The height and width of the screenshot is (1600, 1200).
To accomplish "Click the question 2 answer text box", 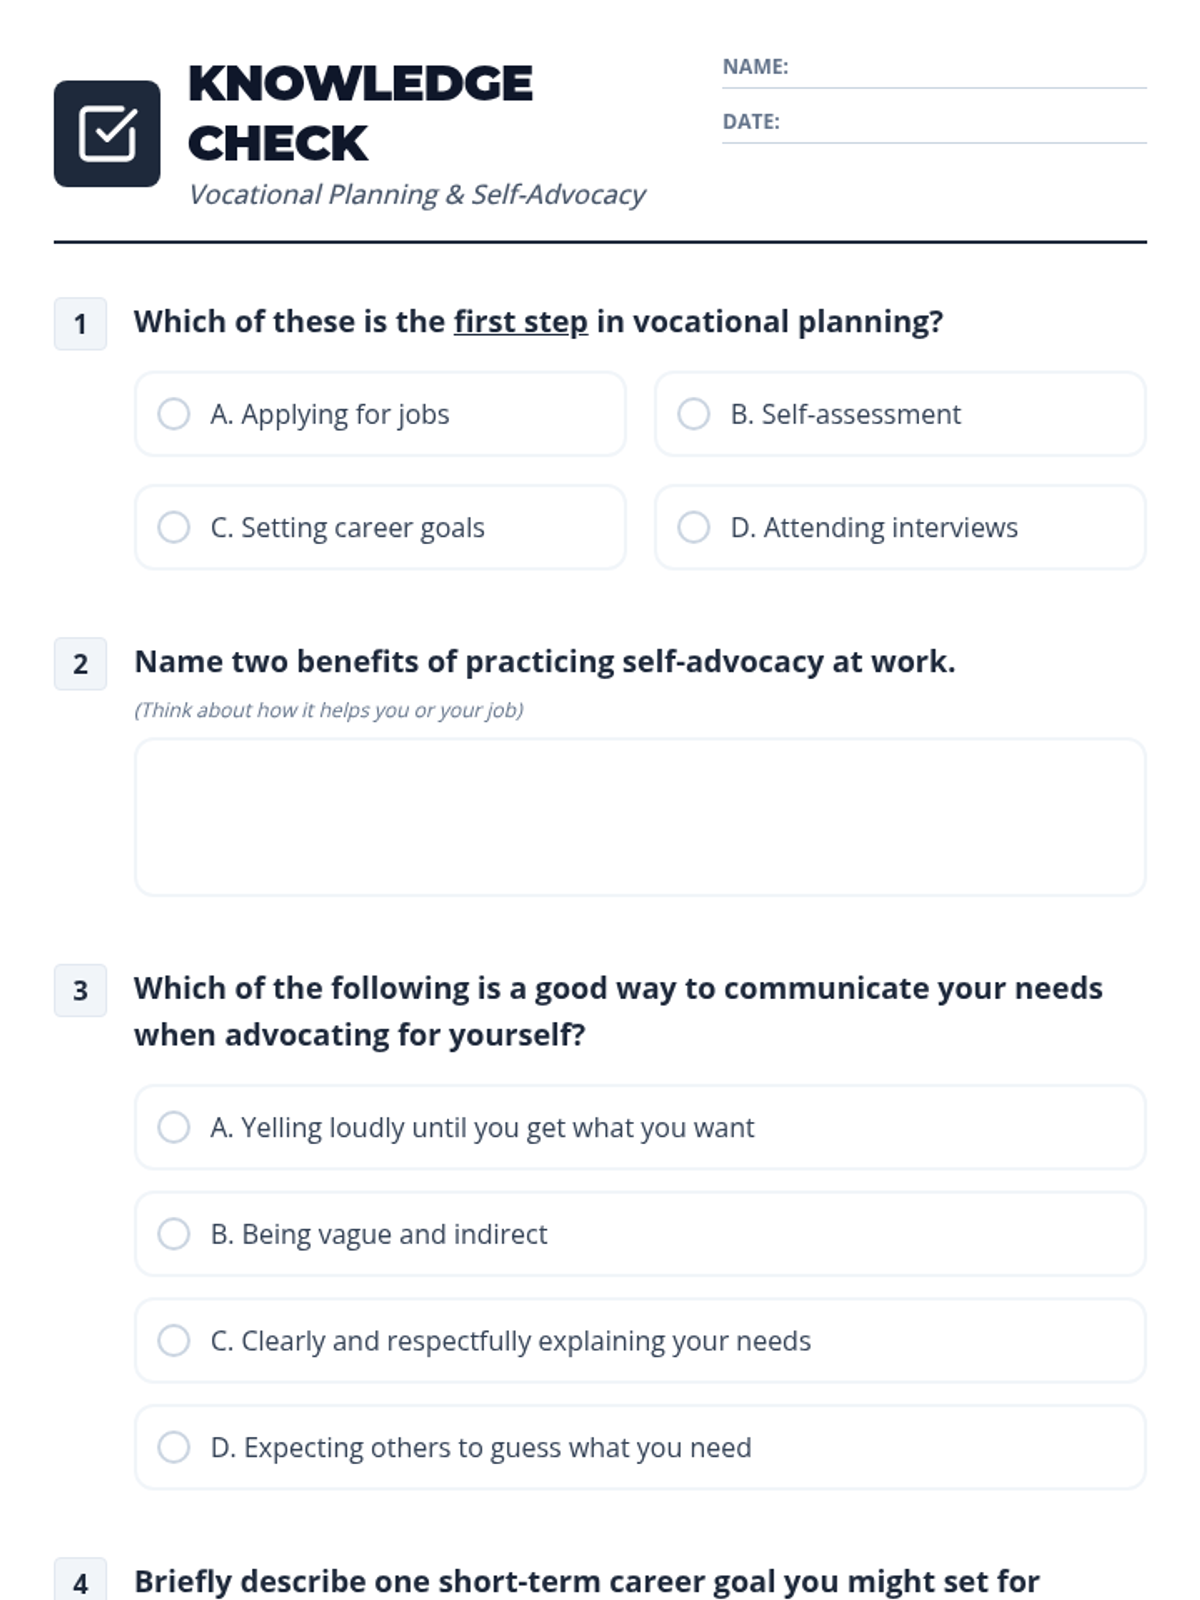I will [x=640, y=817].
